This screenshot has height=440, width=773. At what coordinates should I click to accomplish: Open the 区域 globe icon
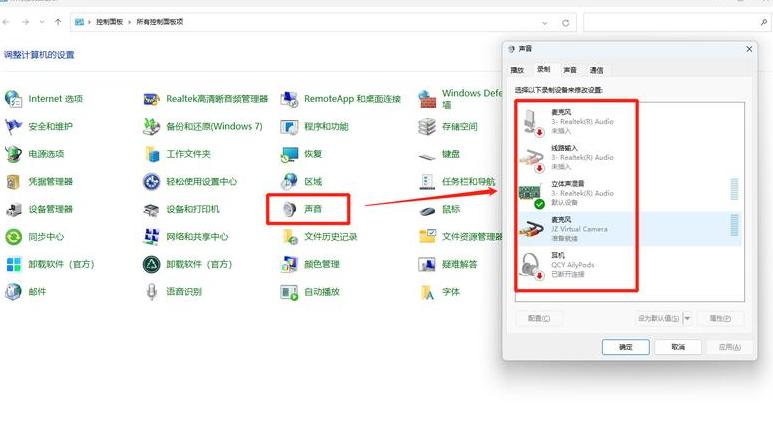tap(289, 182)
